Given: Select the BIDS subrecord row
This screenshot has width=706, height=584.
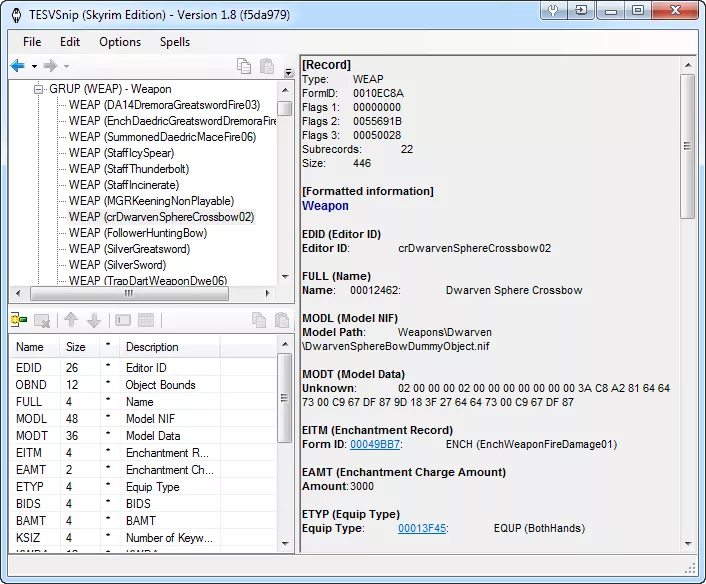Looking at the screenshot, I should click(143, 504).
